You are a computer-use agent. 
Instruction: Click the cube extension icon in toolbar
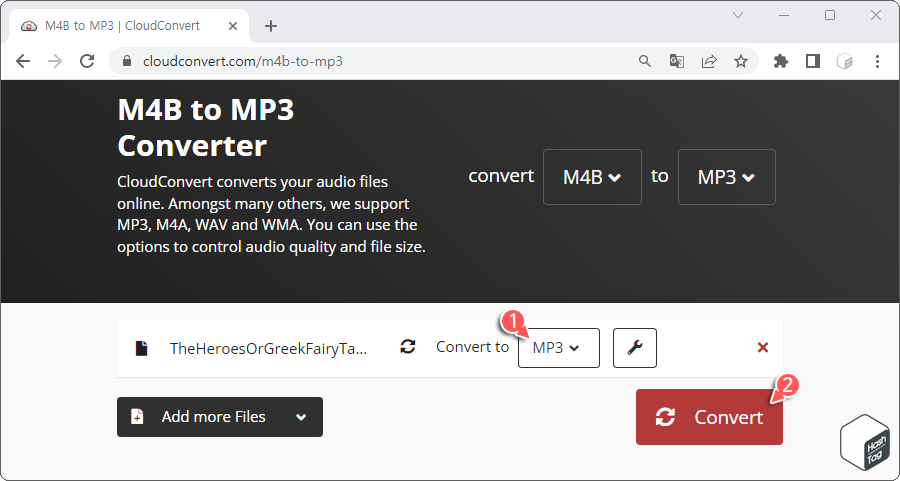tap(844, 61)
